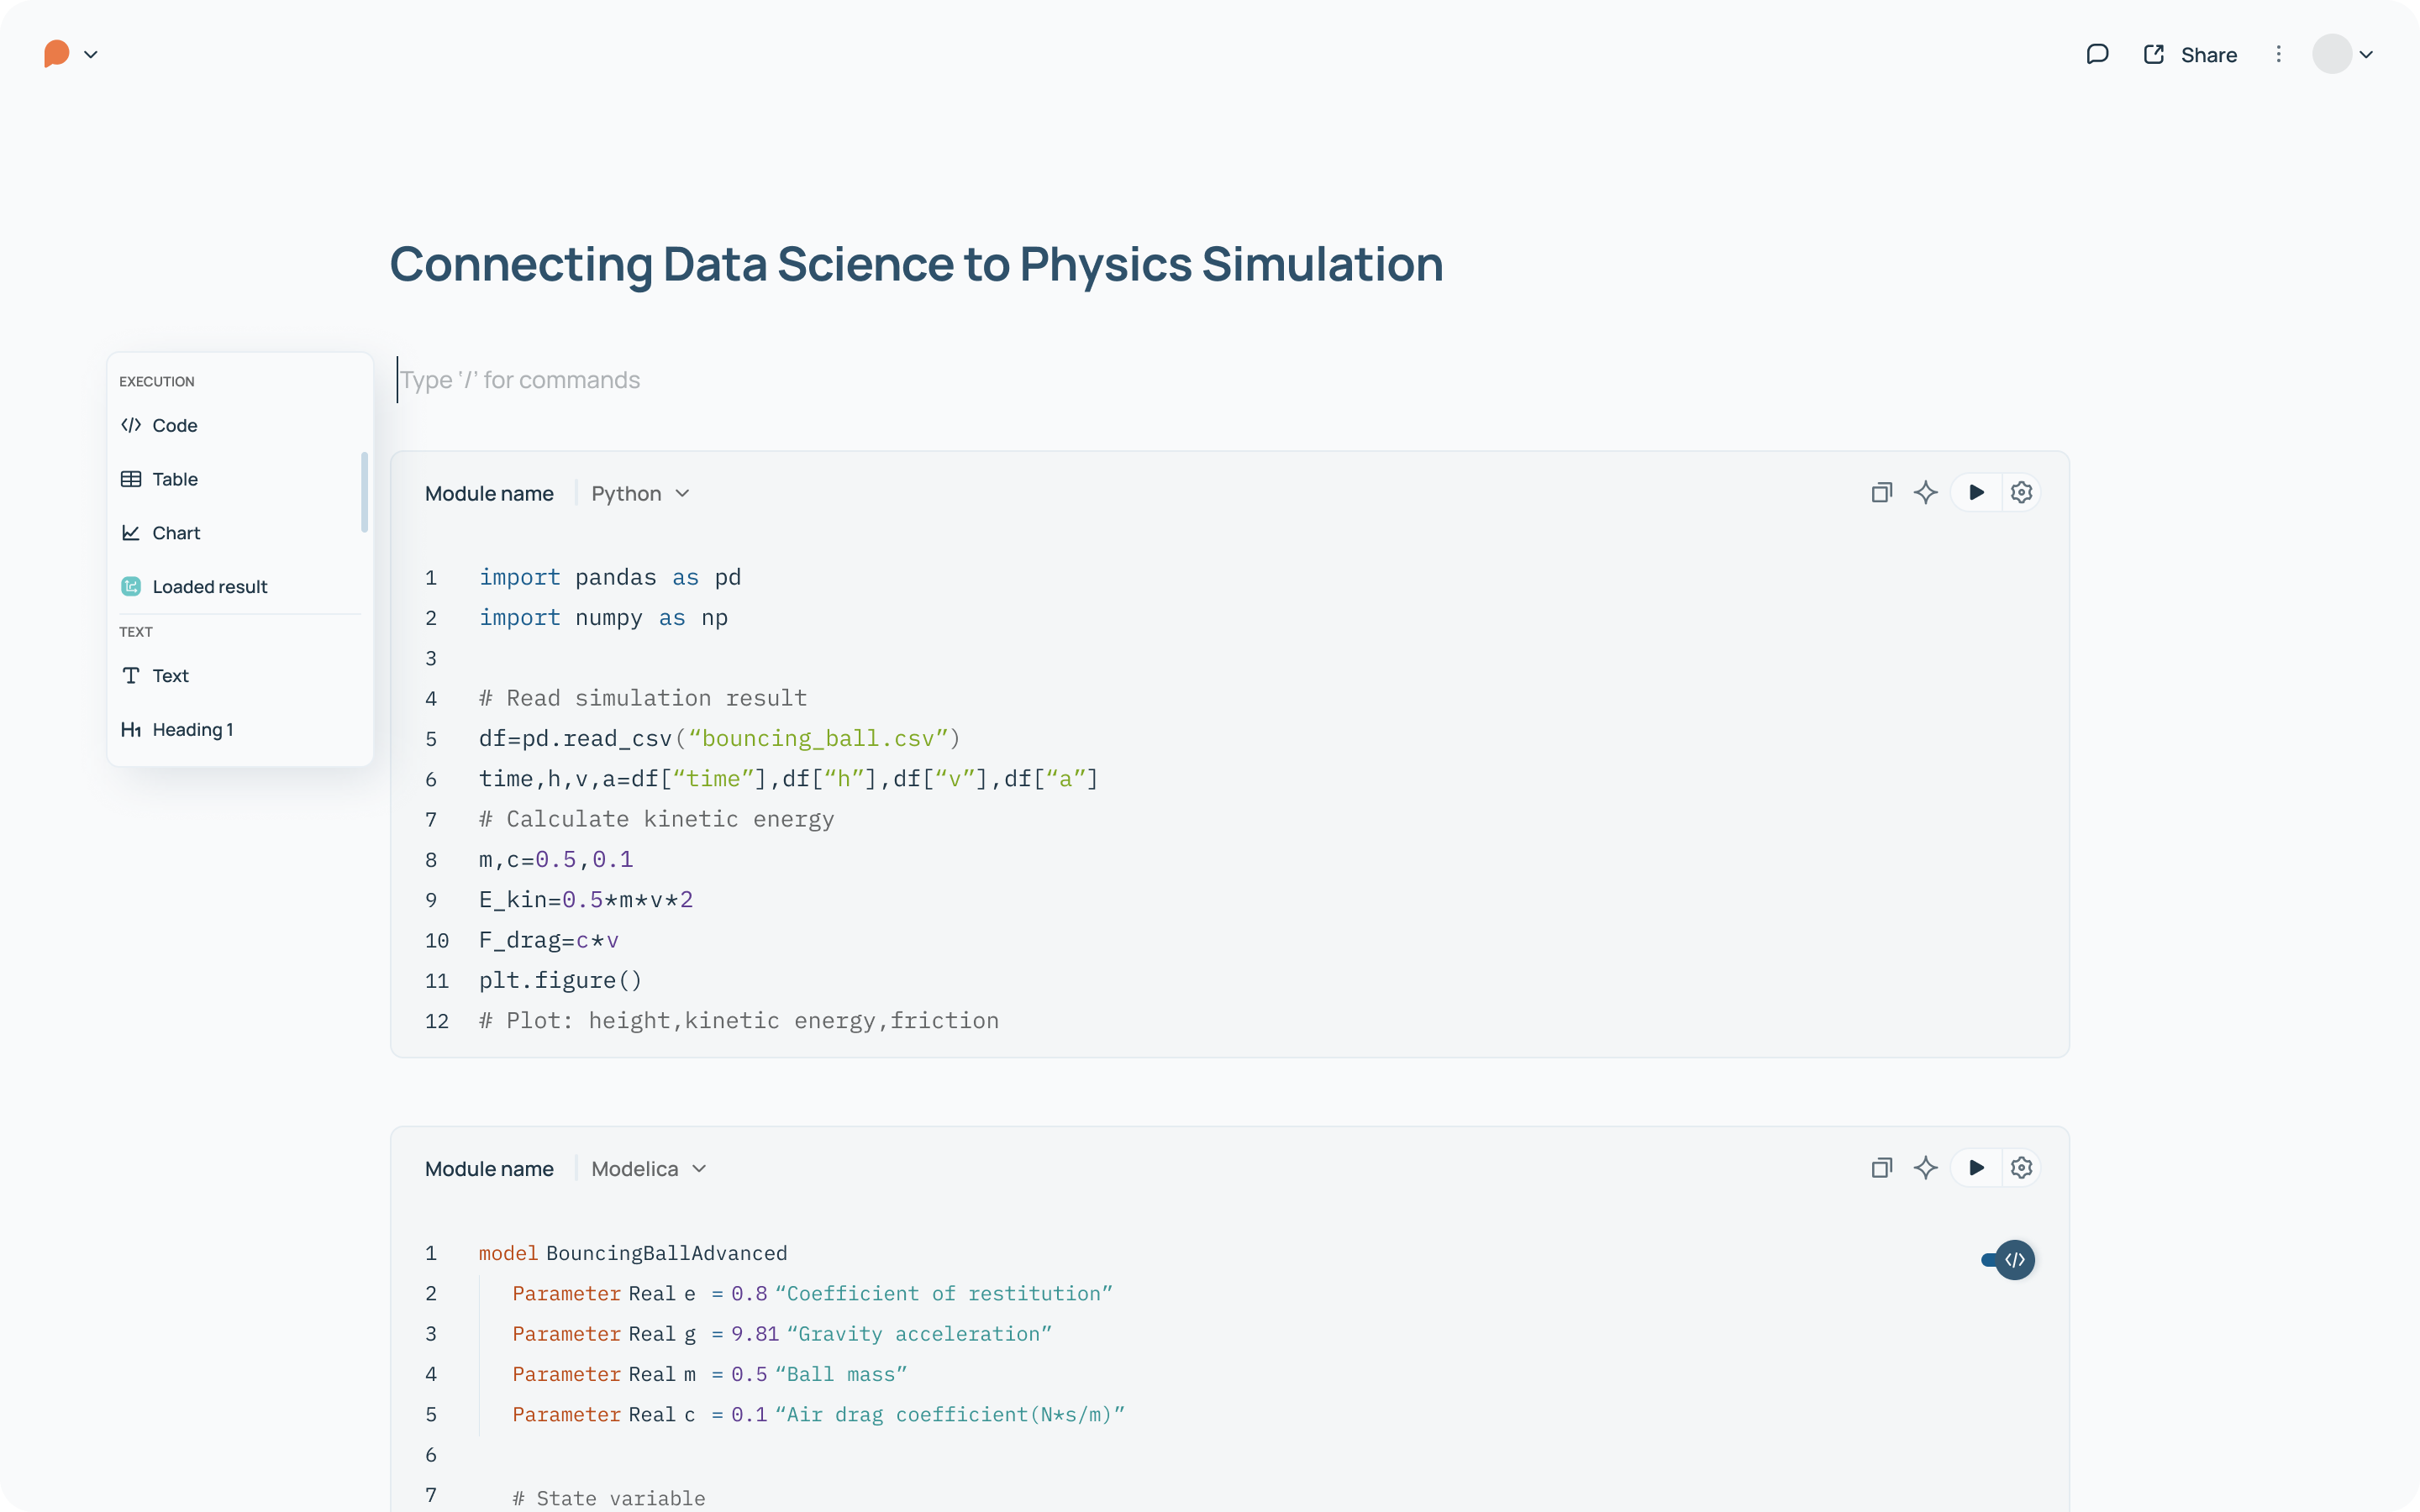Choose Loaded result in the menu

click(x=209, y=587)
